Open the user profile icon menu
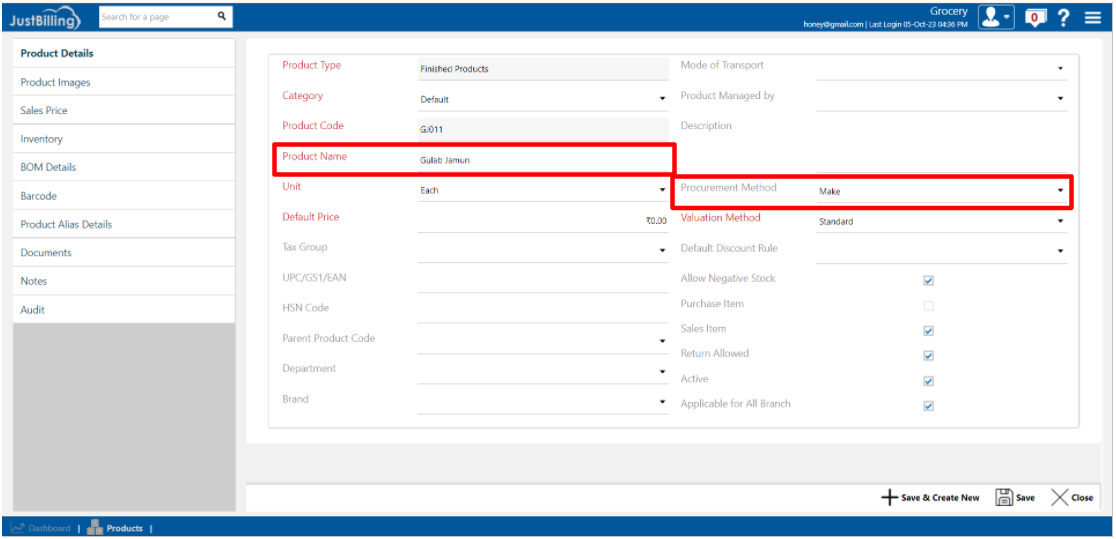 [995, 17]
